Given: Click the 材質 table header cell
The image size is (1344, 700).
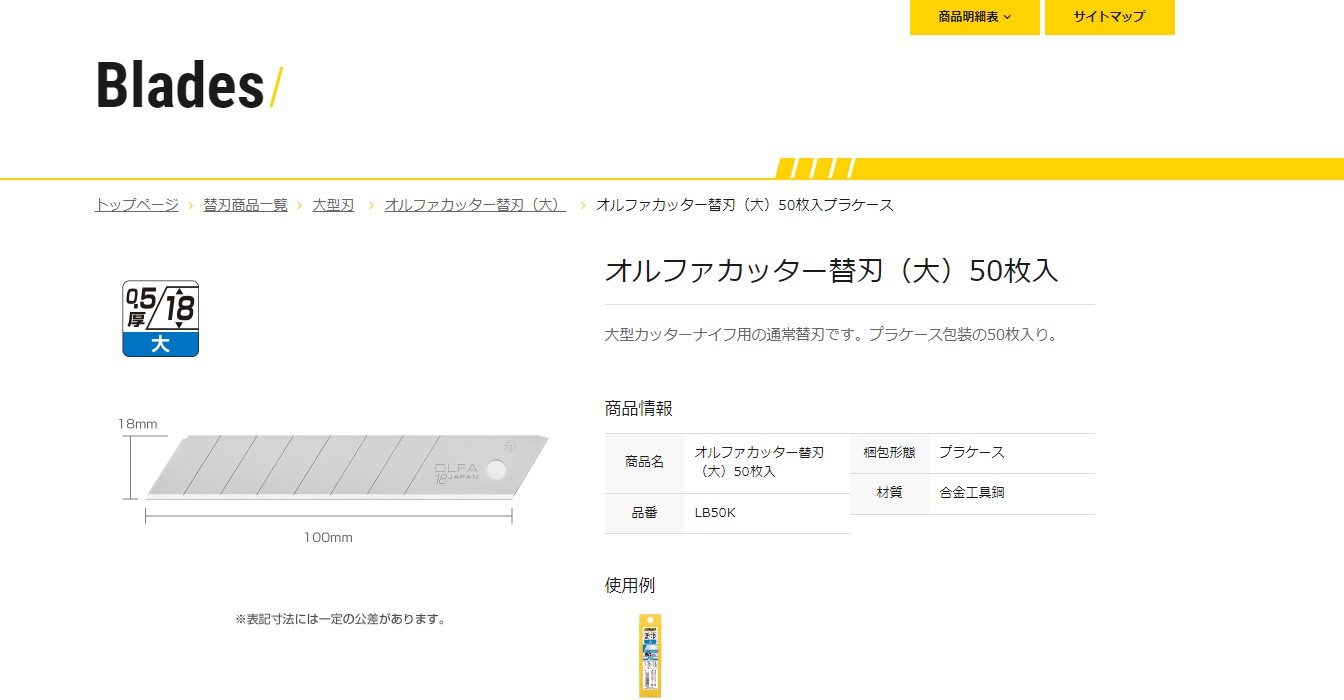Looking at the screenshot, I should [890, 493].
